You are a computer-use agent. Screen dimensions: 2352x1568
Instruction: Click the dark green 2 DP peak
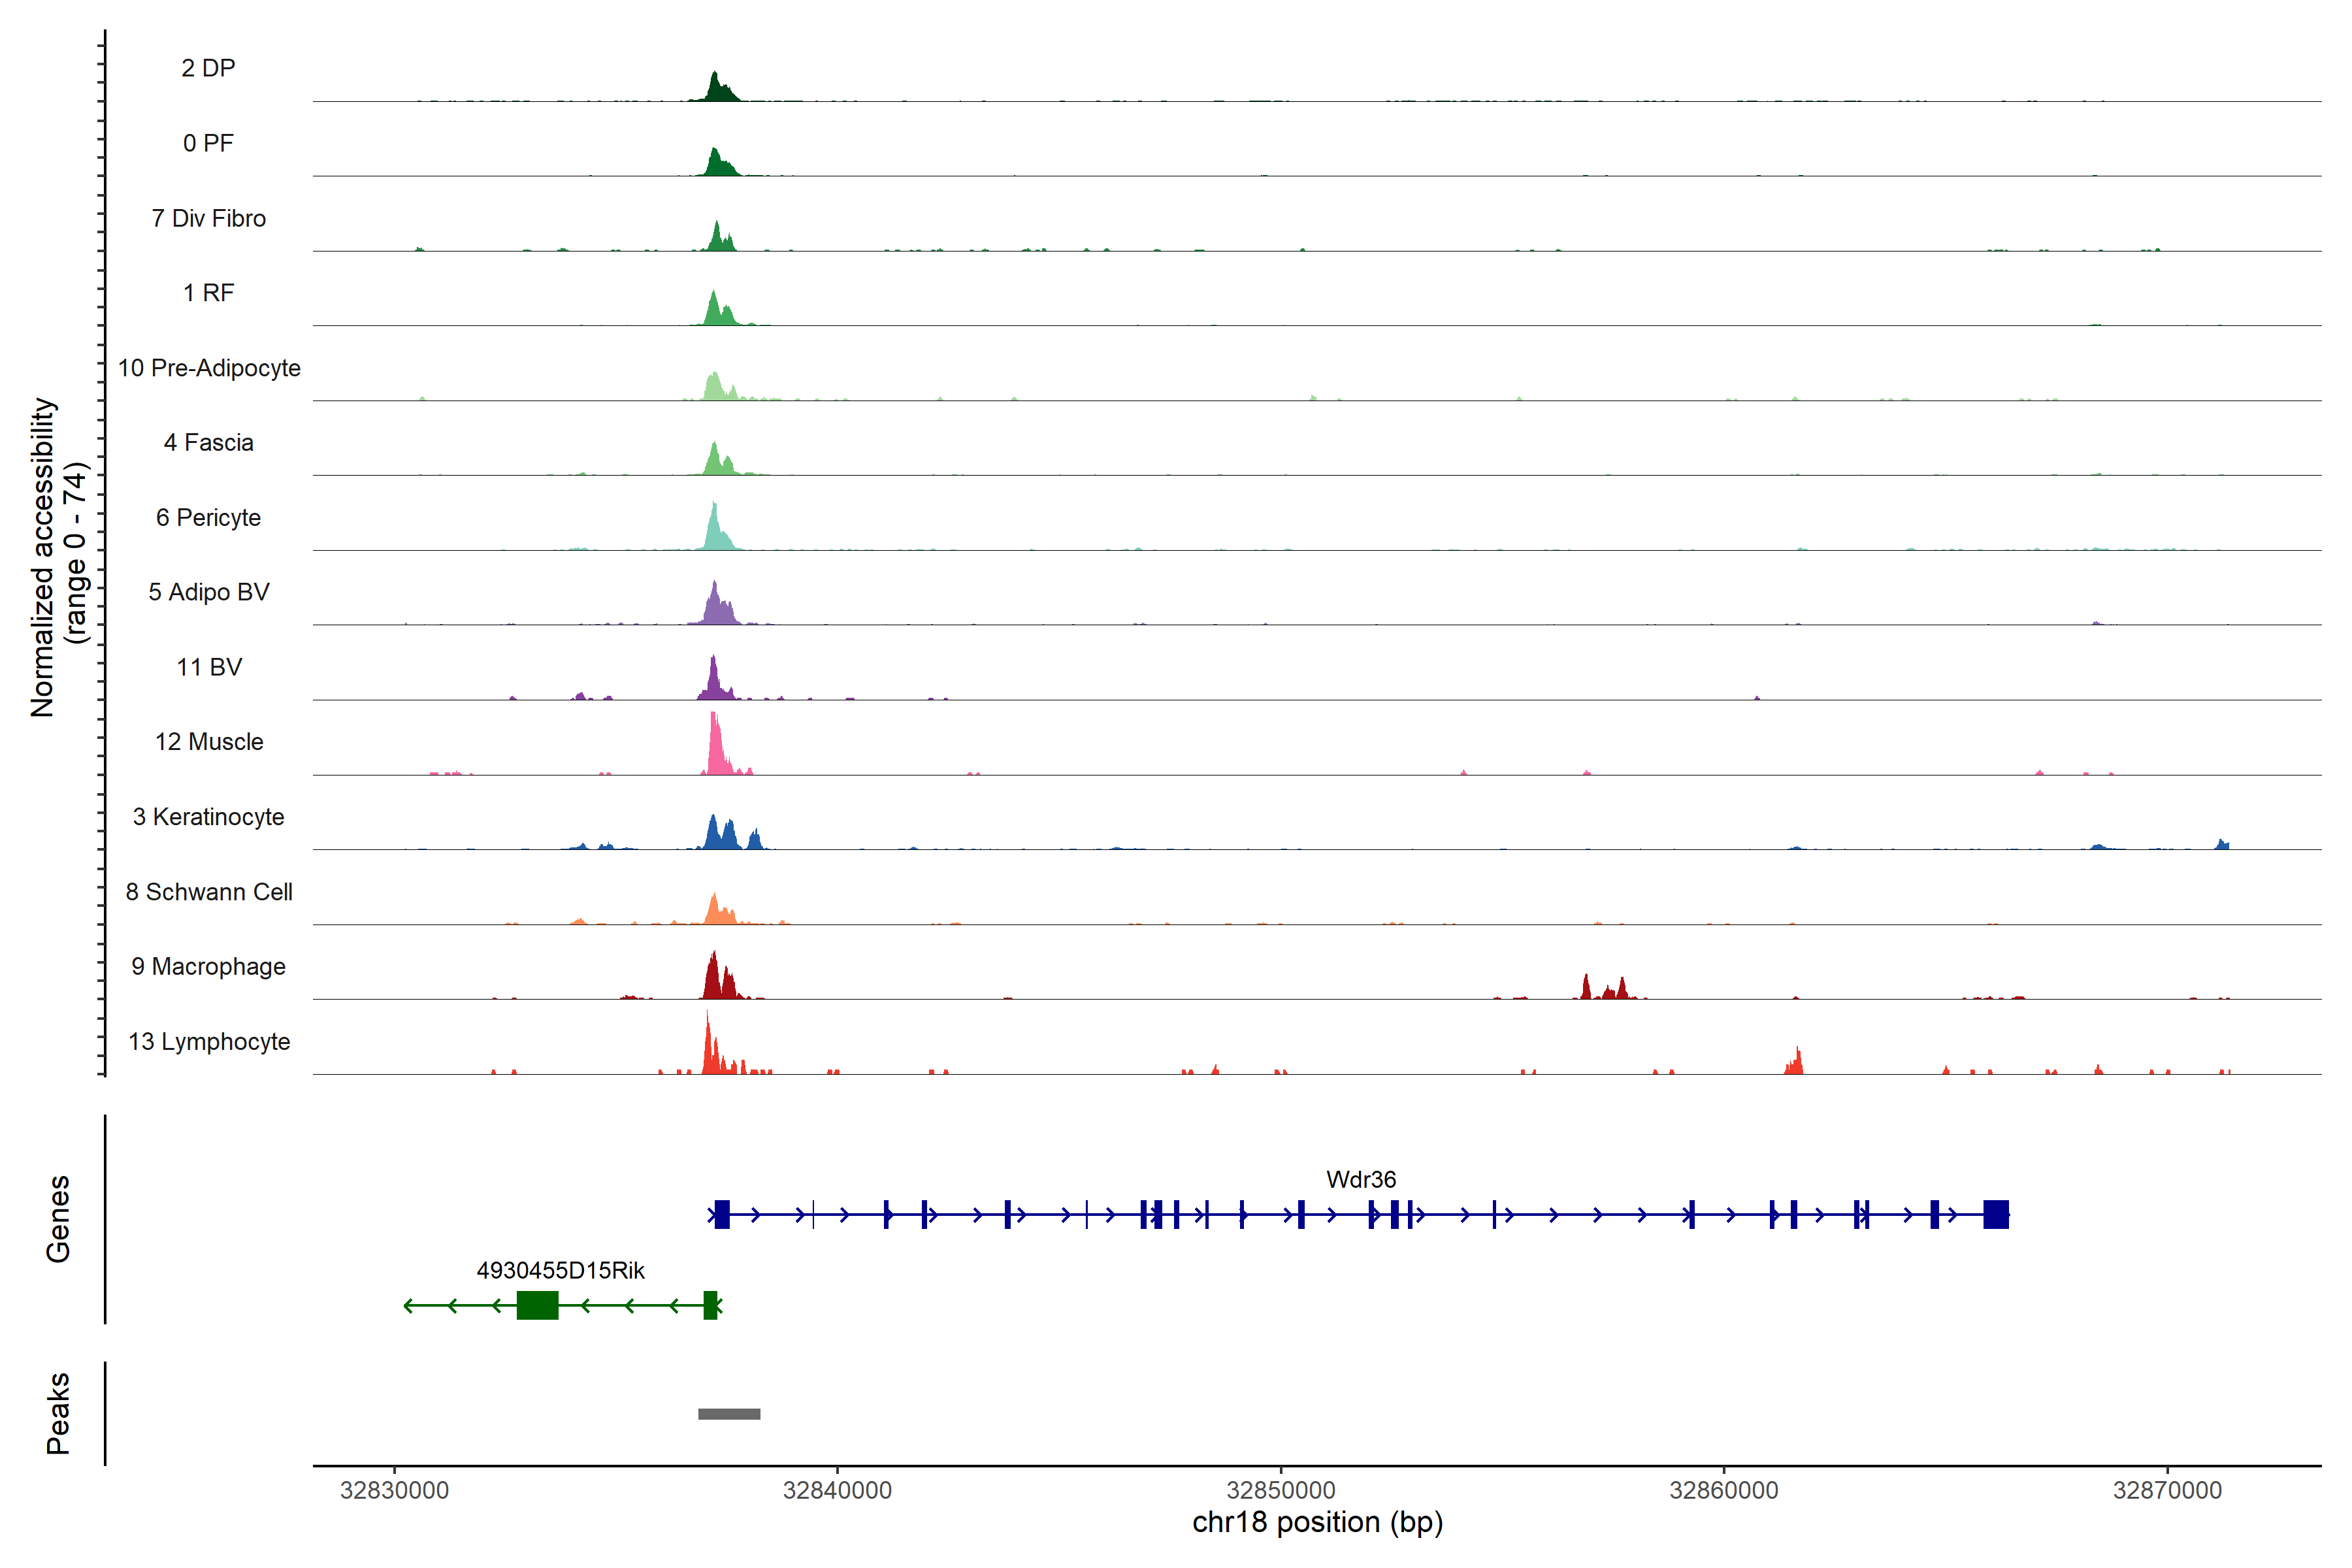pyautogui.click(x=716, y=89)
